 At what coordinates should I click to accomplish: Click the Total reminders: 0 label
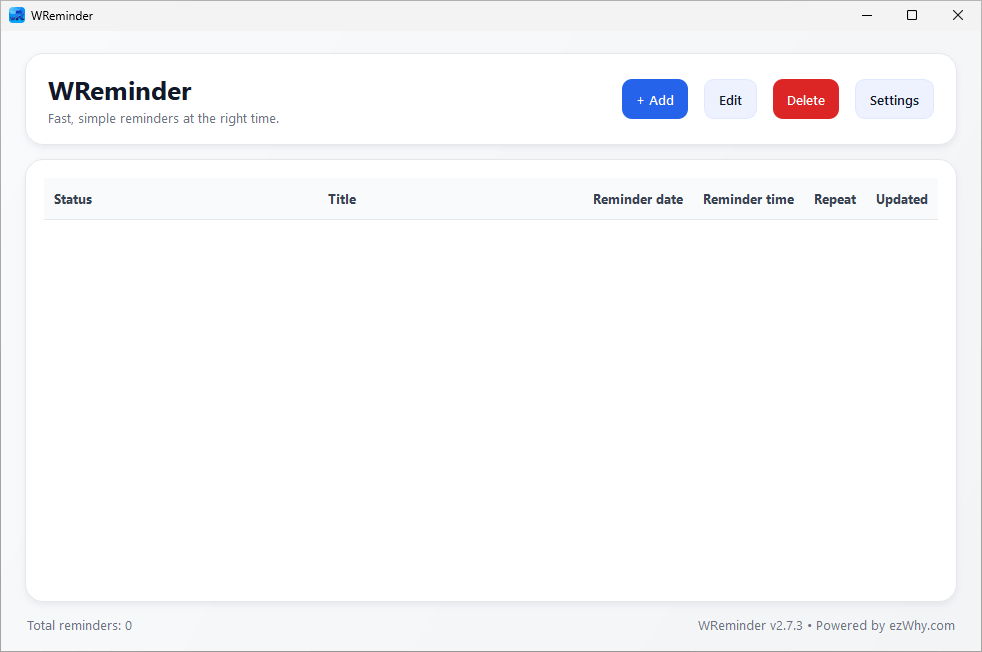tap(80, 625)
